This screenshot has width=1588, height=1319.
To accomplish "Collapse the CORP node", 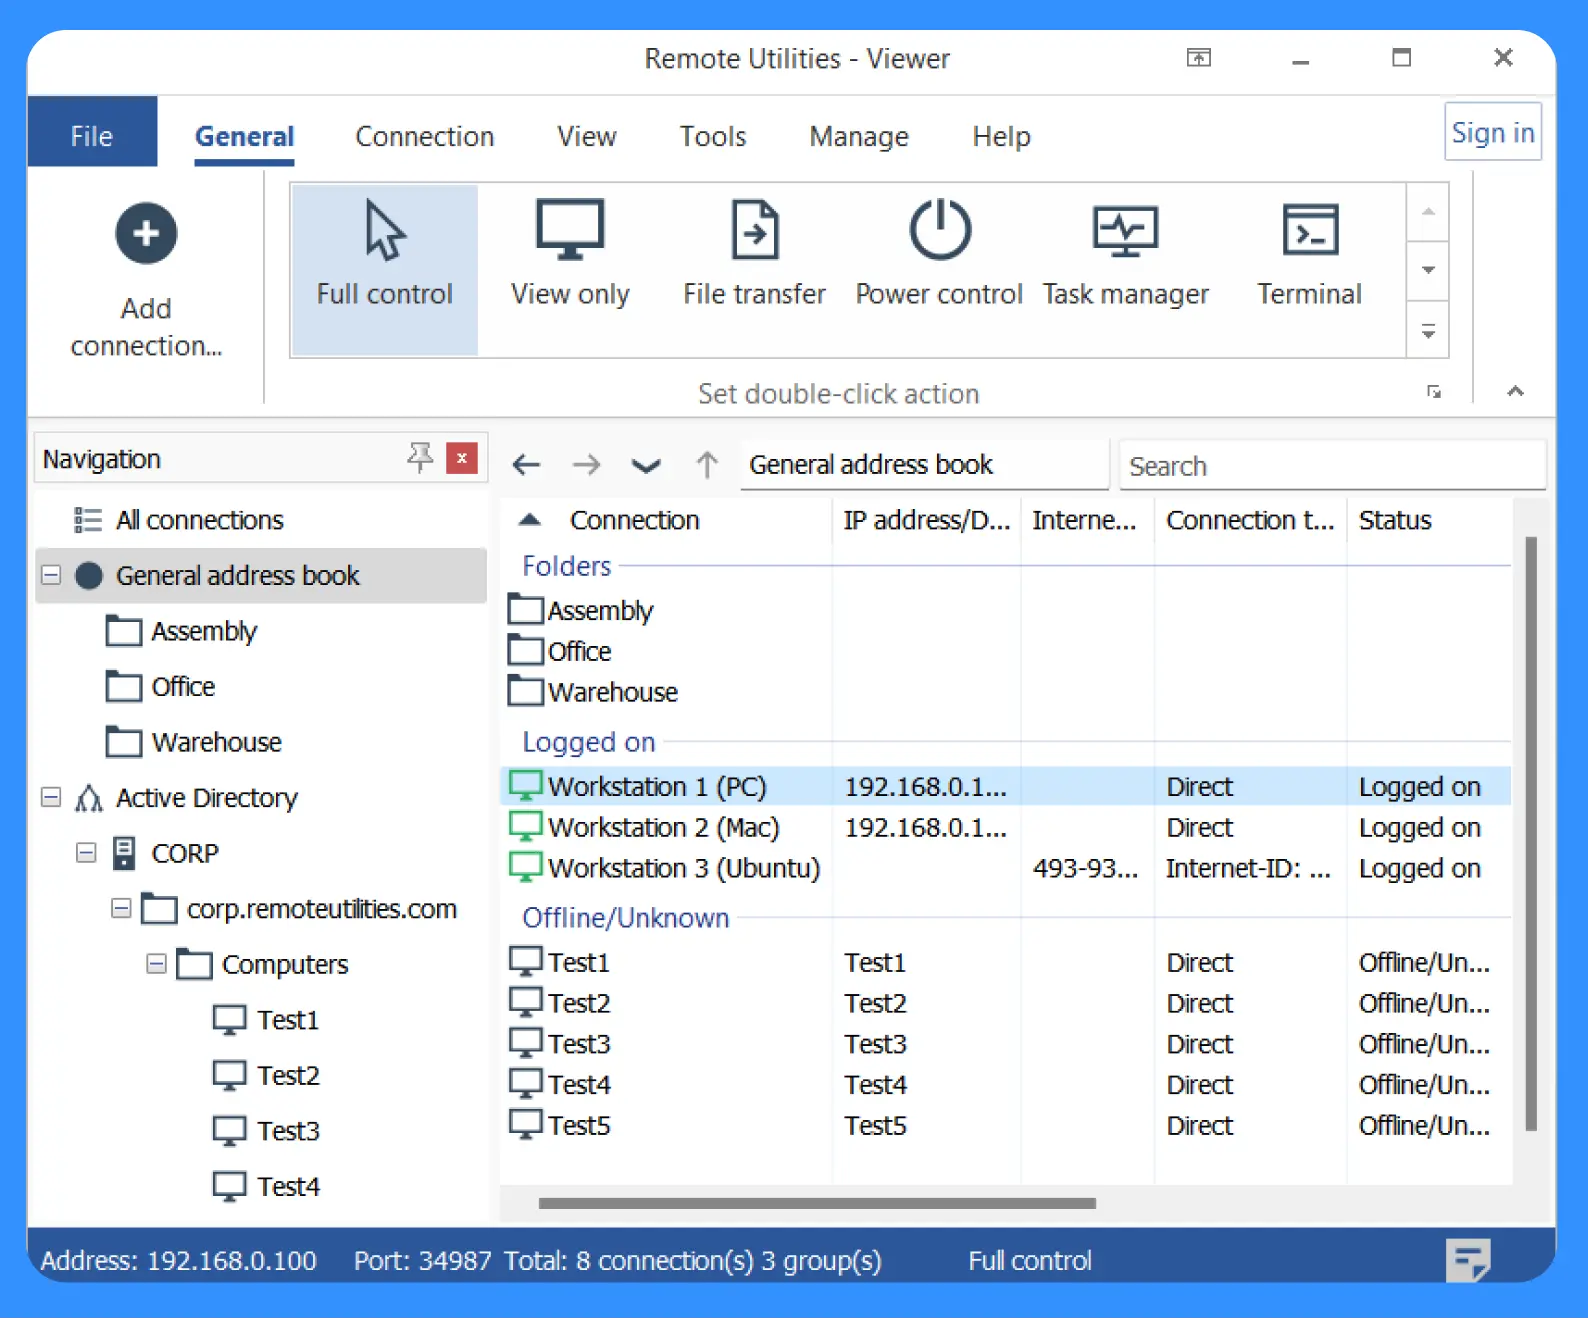I will [x=87, y=854].
